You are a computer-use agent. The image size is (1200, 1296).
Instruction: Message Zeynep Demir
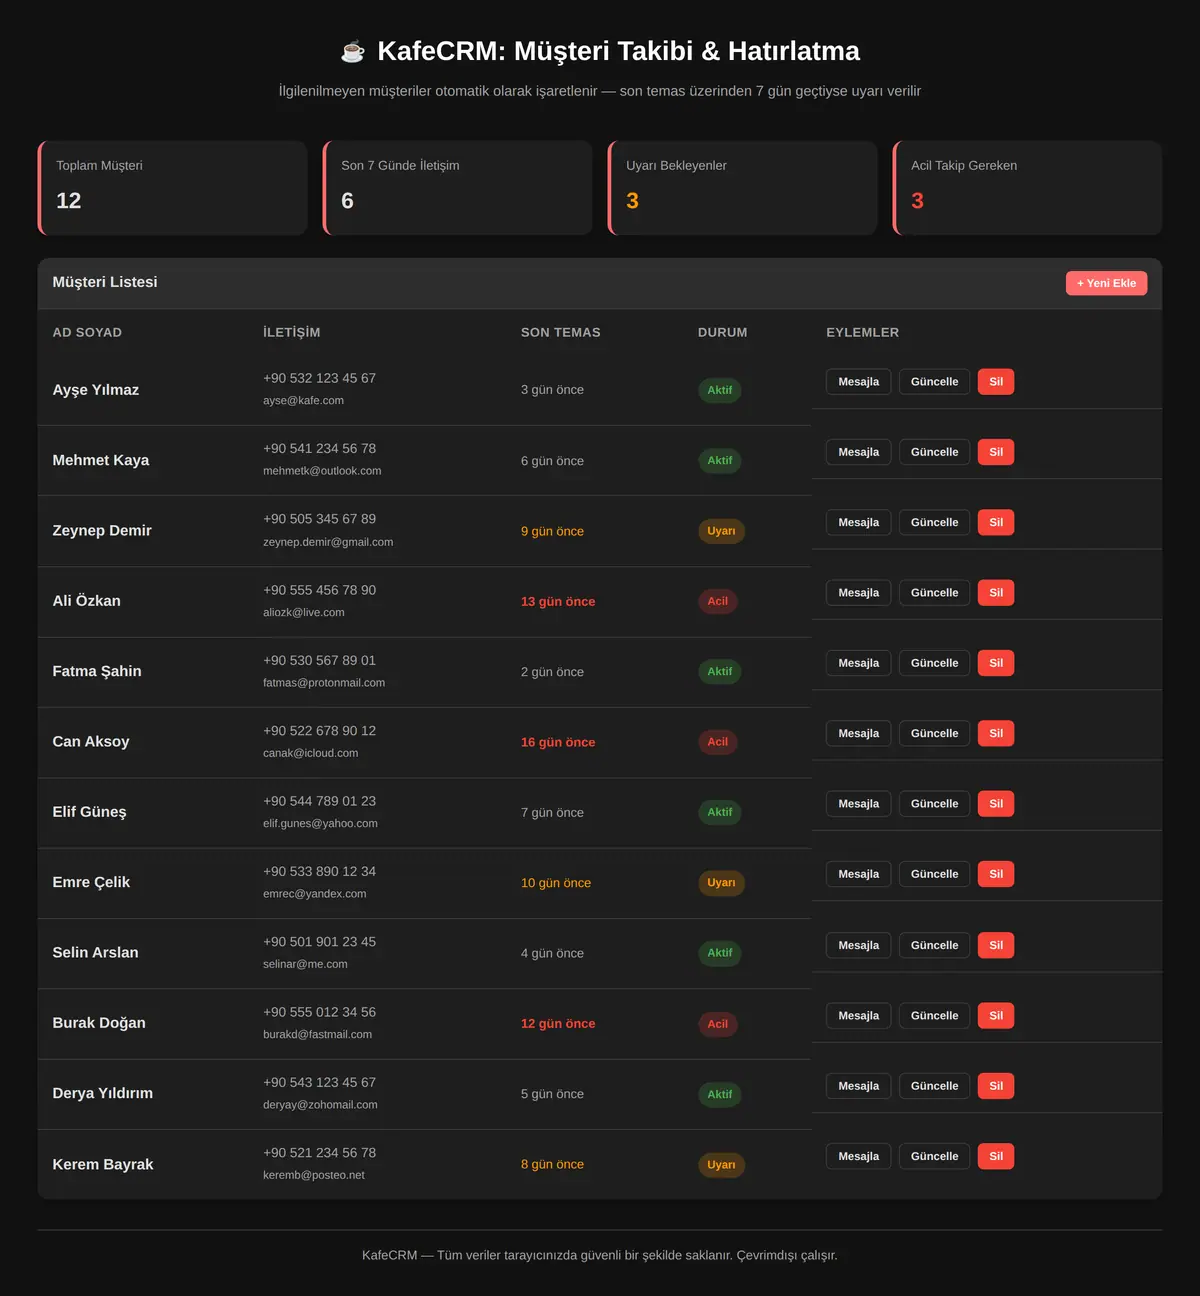858,522
